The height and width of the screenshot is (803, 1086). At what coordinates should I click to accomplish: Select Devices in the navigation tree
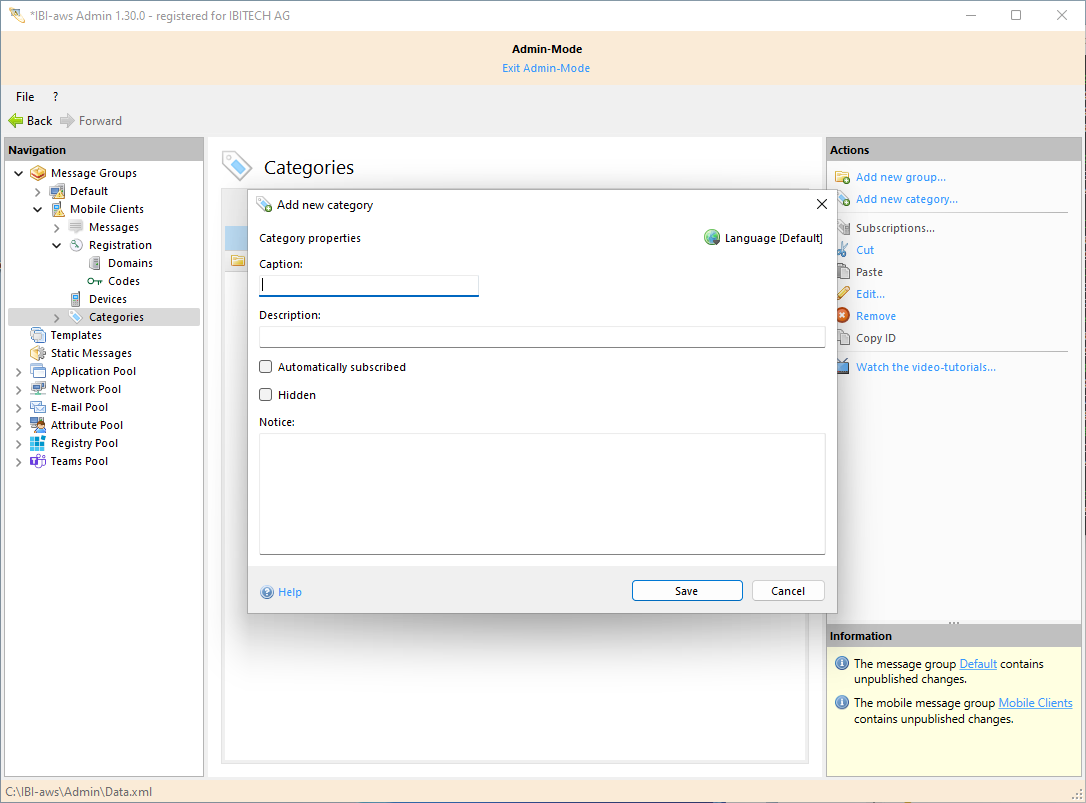click(x=107, y=299)
